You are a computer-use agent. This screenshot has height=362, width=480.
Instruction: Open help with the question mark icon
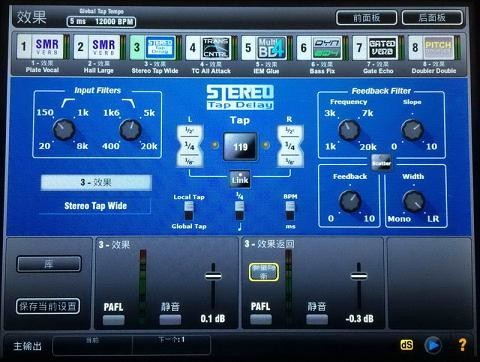pos(462,345)
